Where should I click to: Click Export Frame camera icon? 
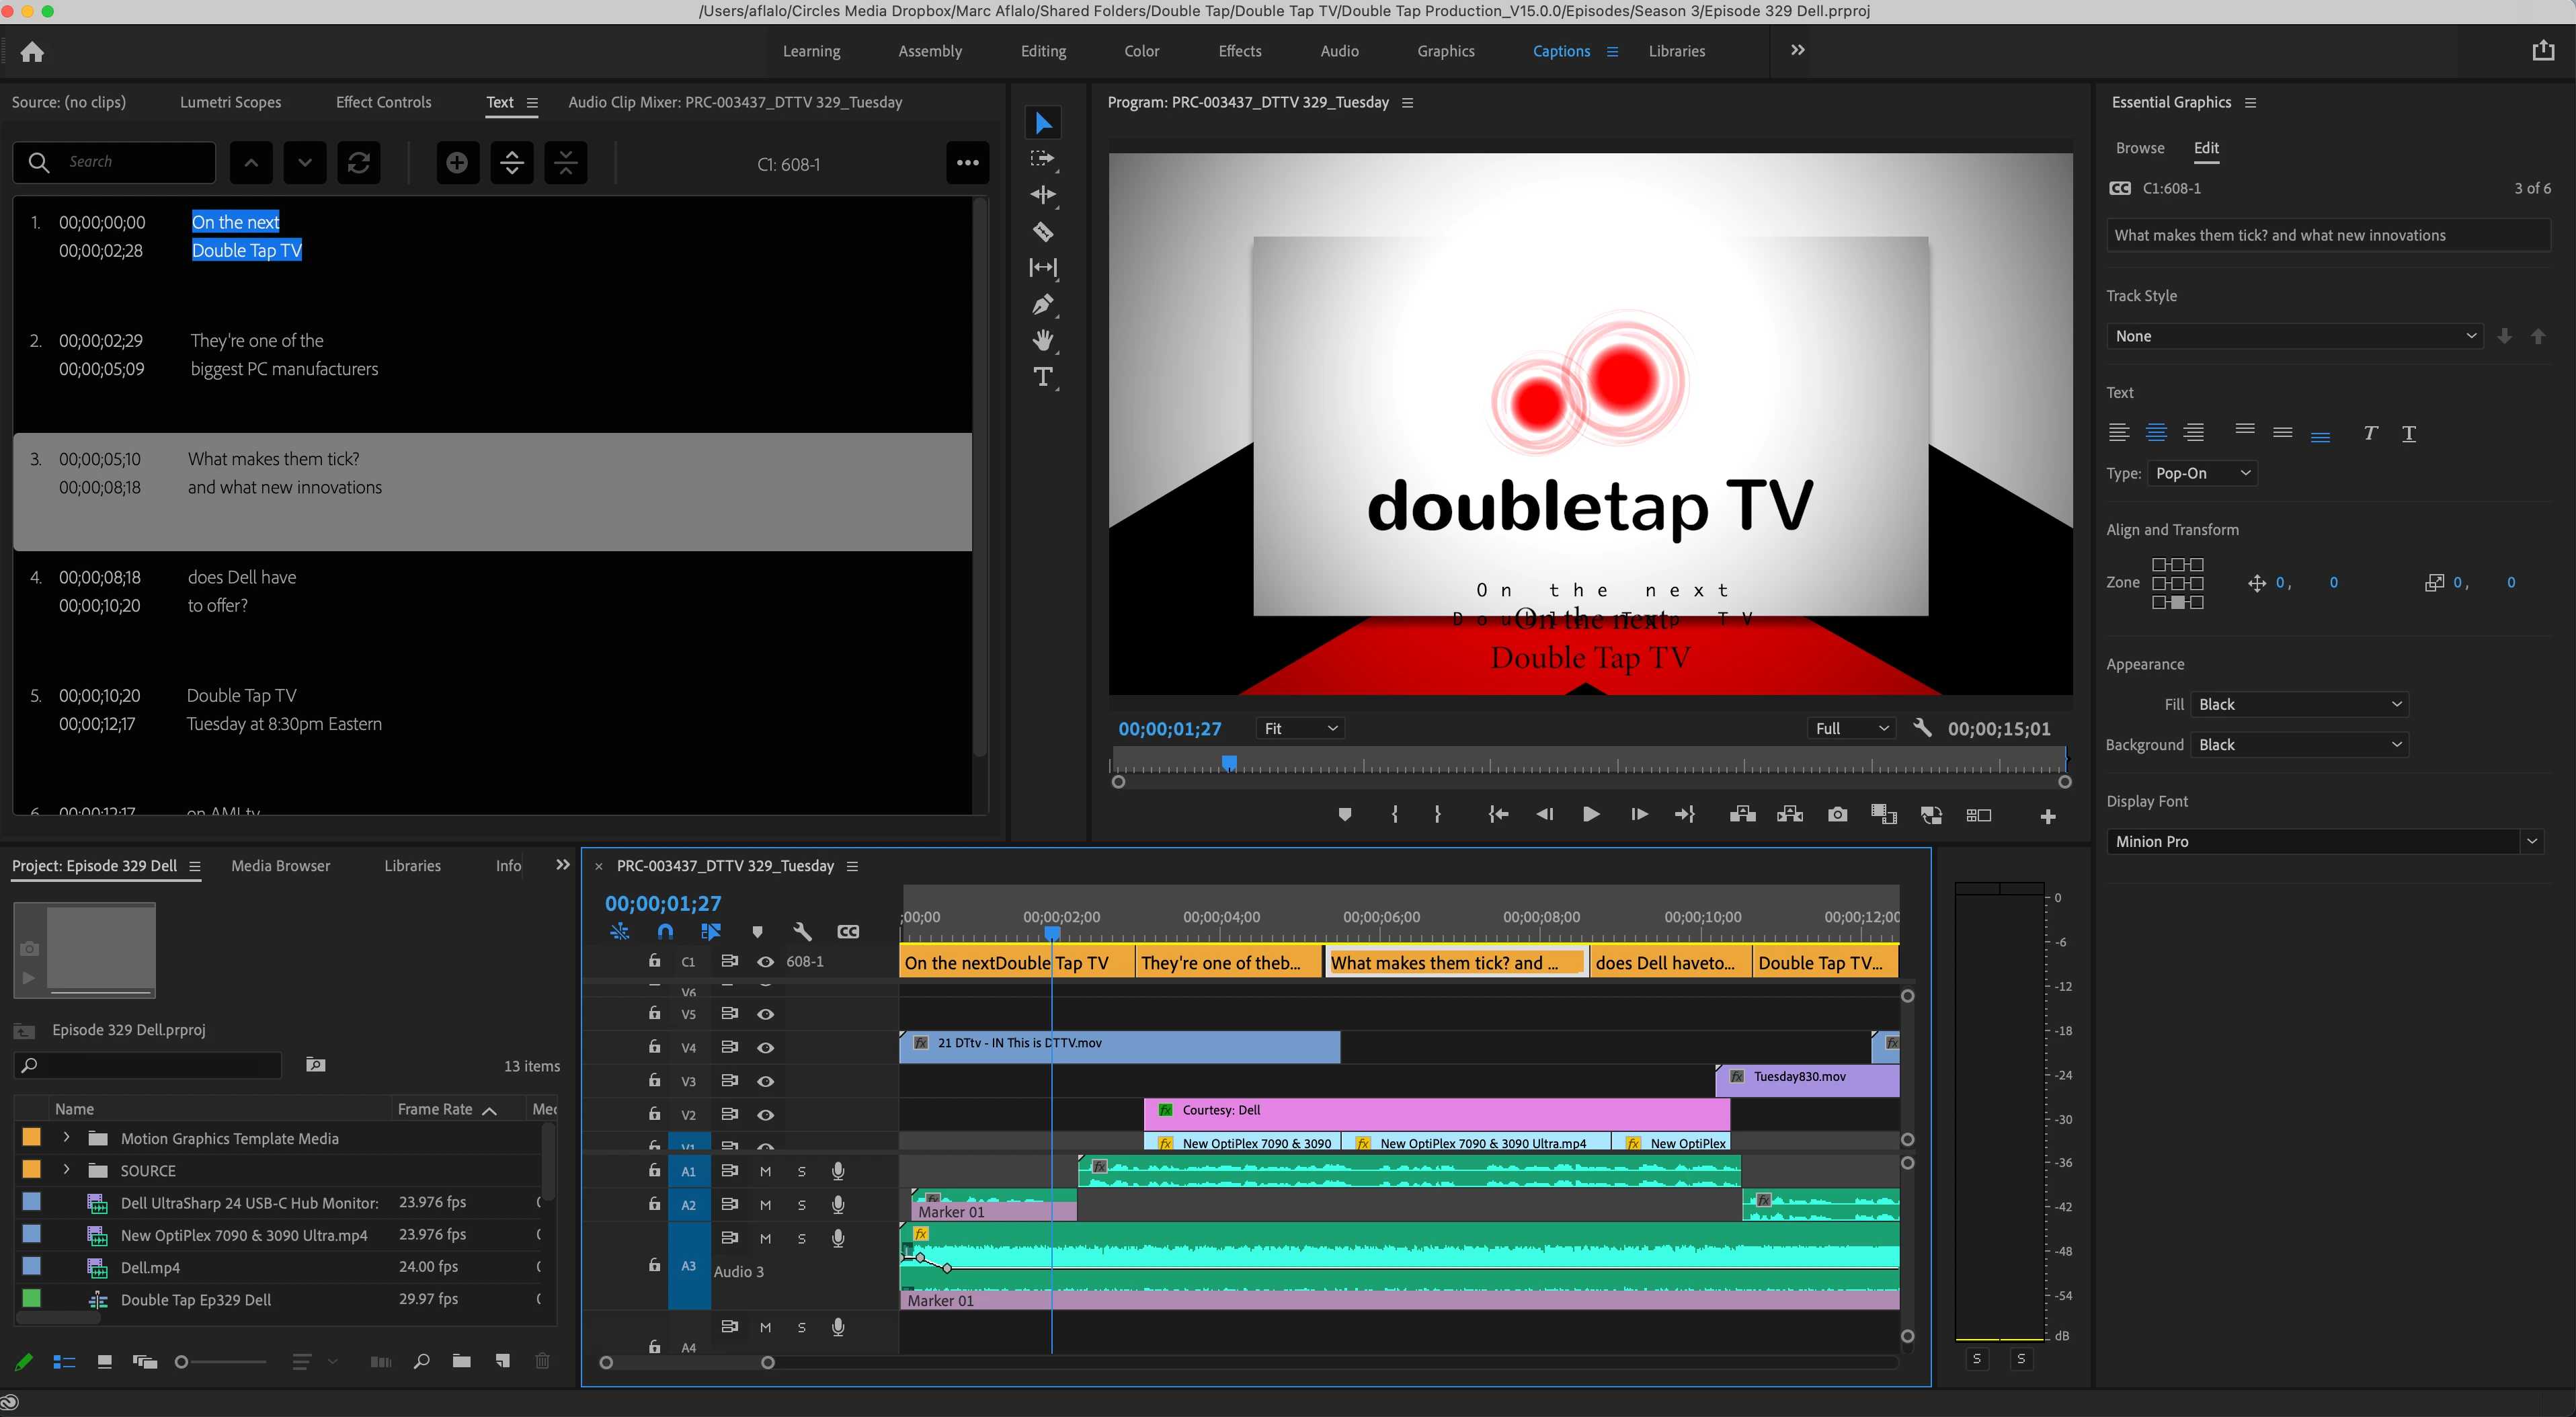[x=1837, y=815]
